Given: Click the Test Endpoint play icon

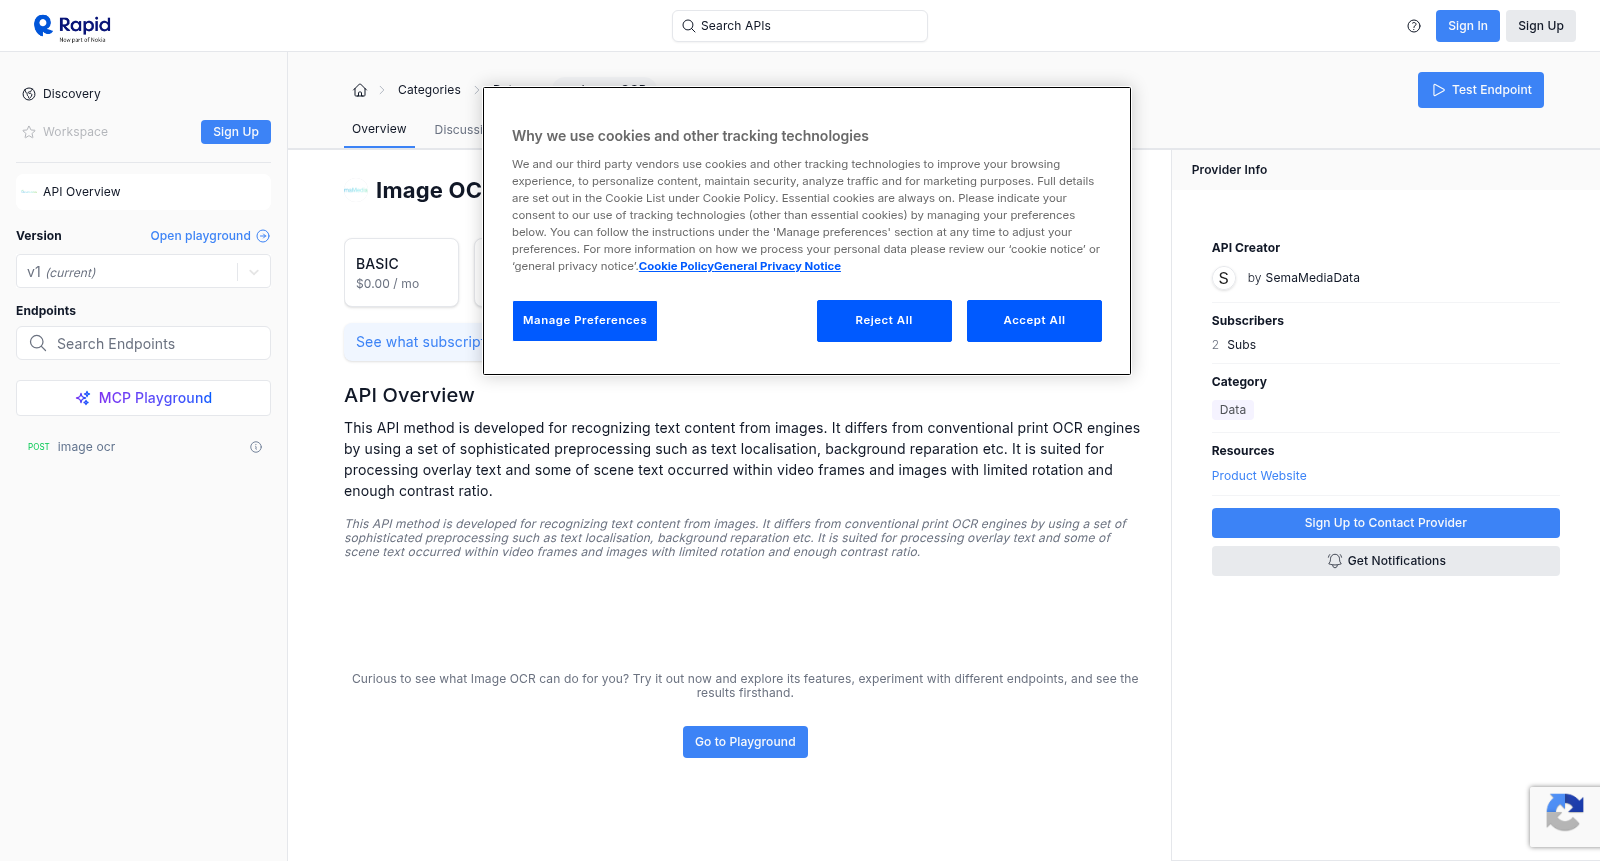Looking at the screenshot, I should [1439, 90].
